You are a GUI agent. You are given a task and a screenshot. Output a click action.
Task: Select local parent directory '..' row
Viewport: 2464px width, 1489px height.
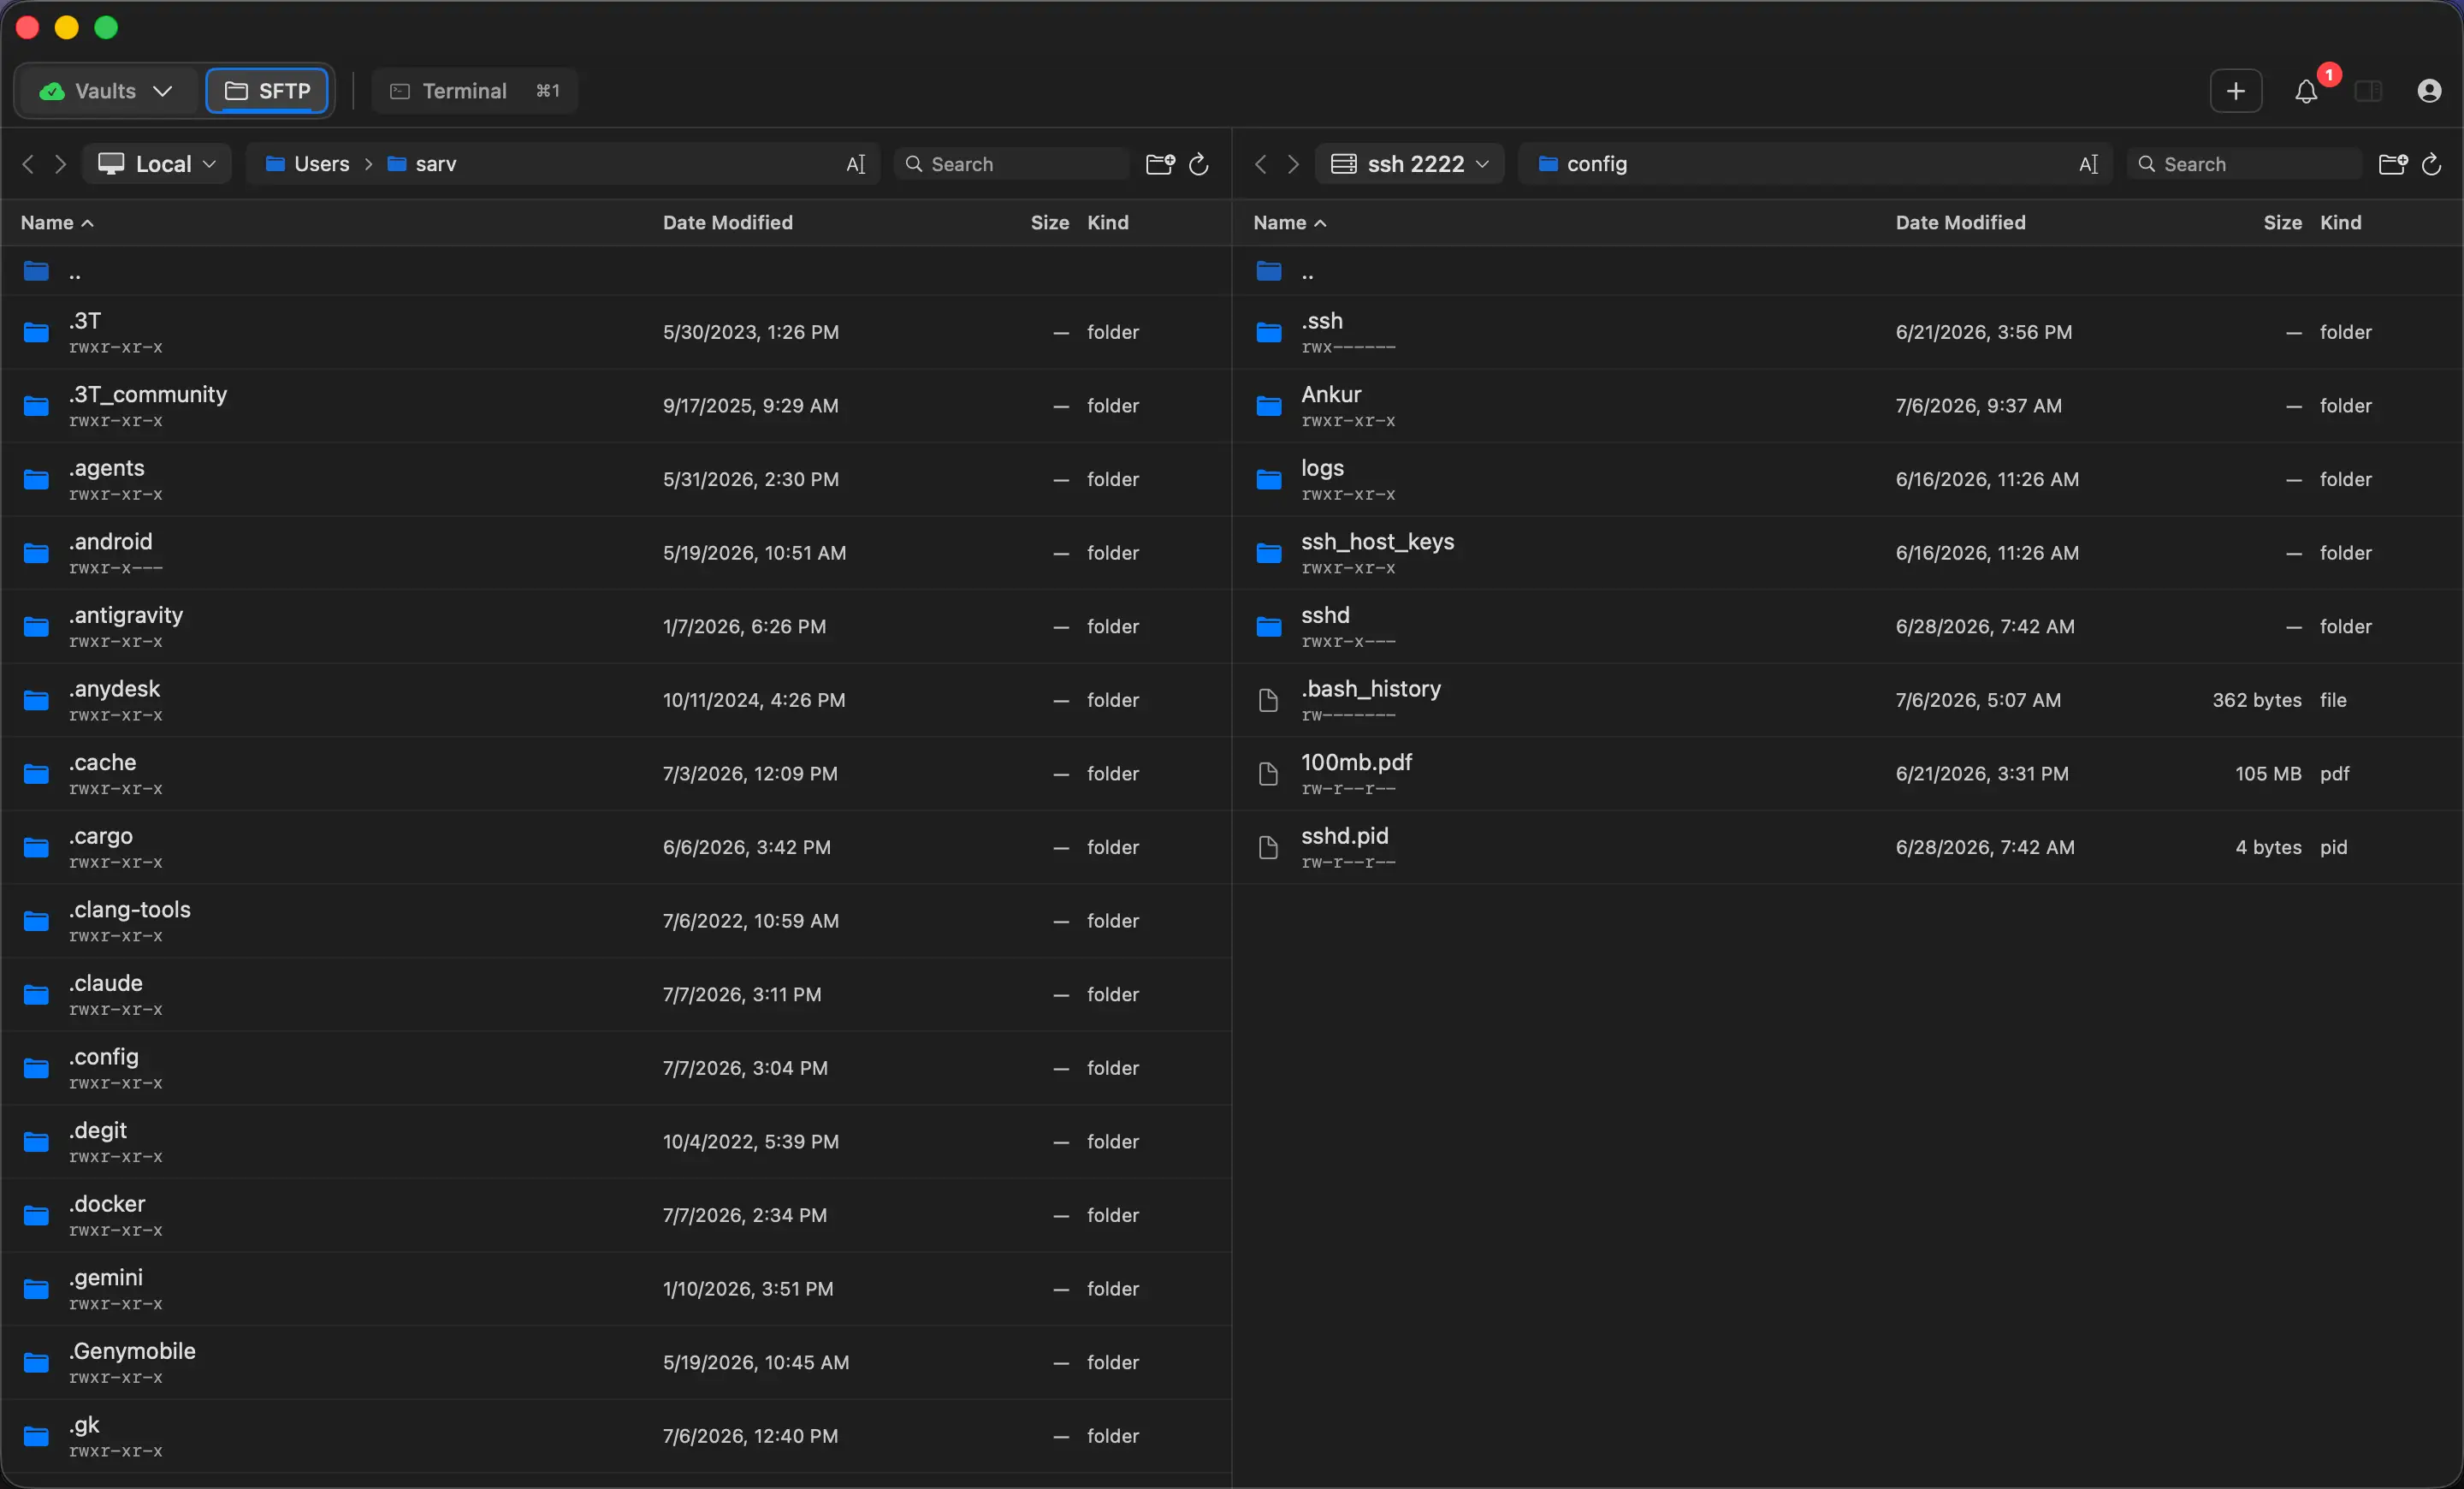616,271
